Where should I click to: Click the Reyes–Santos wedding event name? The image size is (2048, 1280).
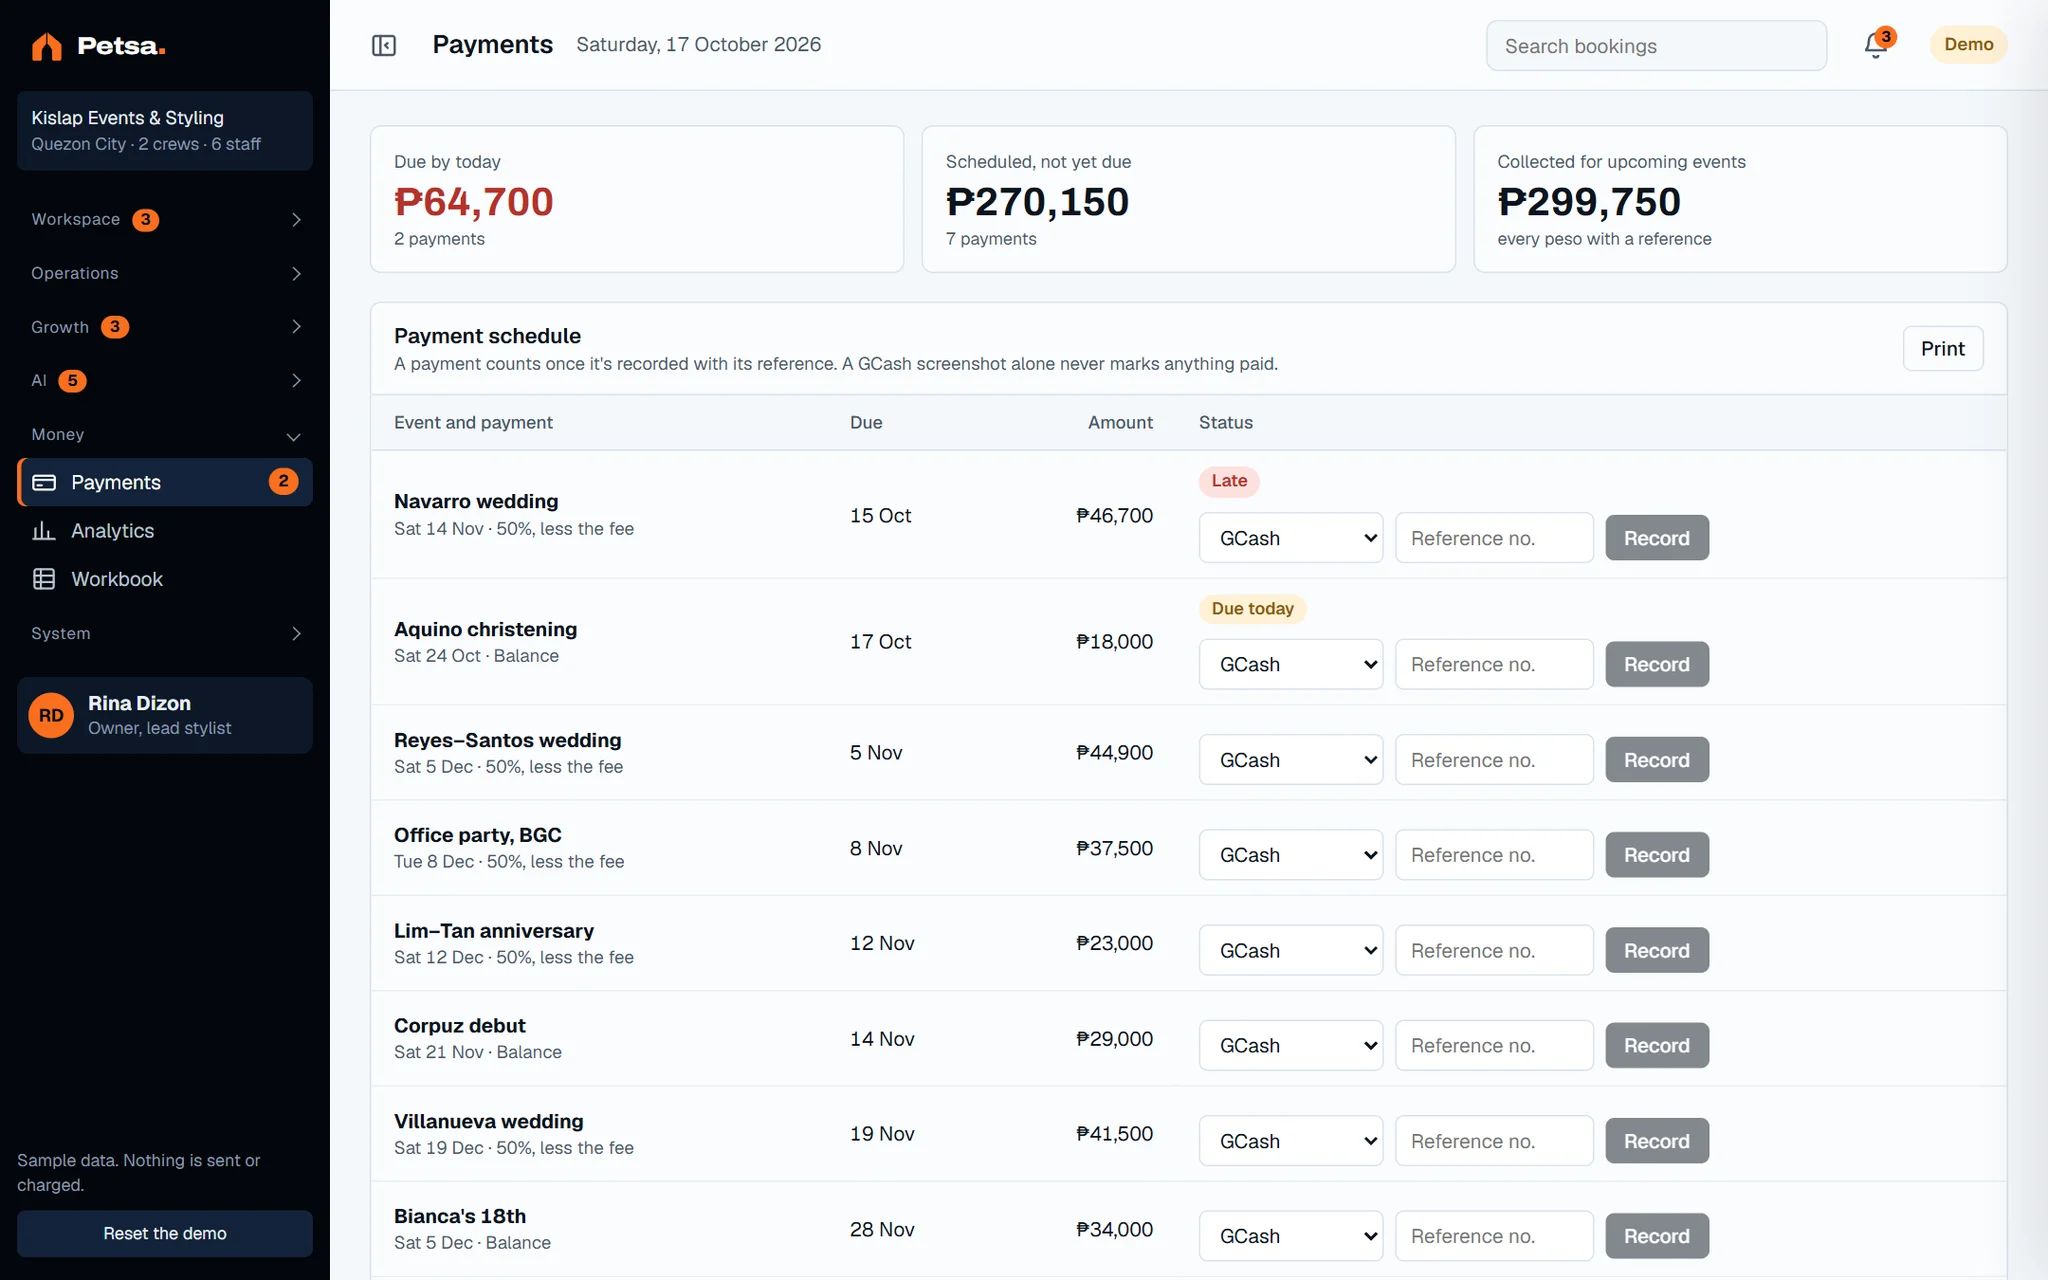click(507, 740)
